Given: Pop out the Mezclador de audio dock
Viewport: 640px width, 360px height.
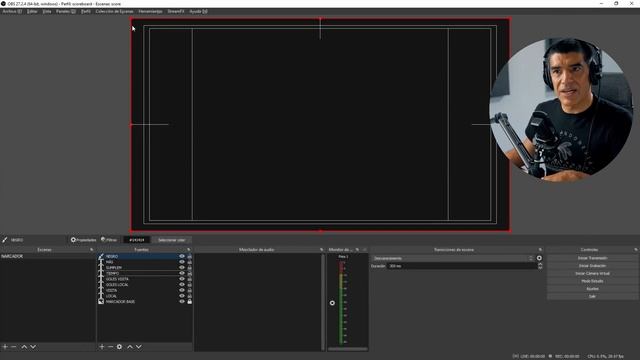Looking at the screenshot, I should 322,249.
